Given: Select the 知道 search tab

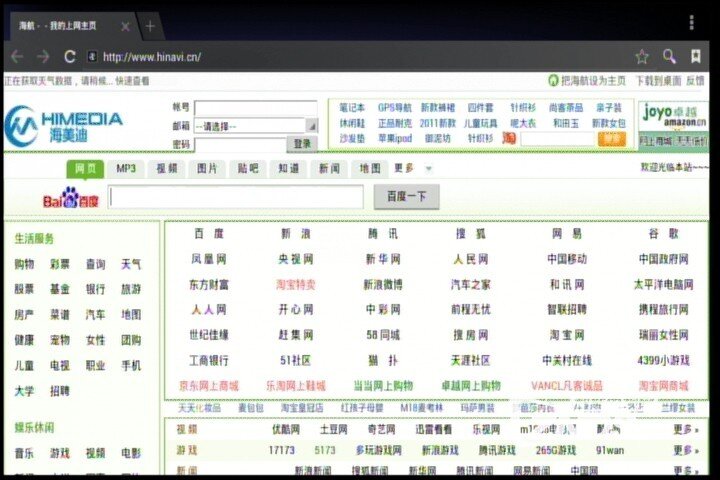Looking at the screenshot, I should pos(288,169).
